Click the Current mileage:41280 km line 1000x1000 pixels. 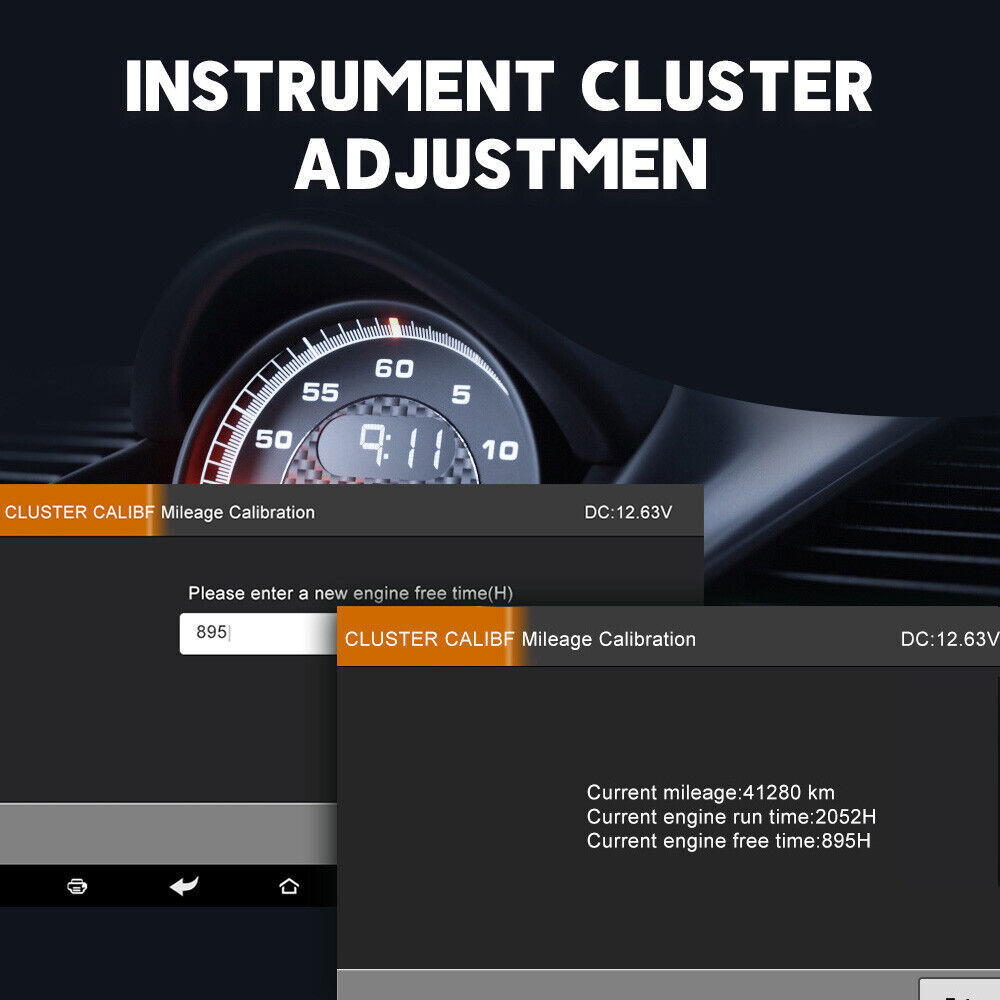coord(714,793)
